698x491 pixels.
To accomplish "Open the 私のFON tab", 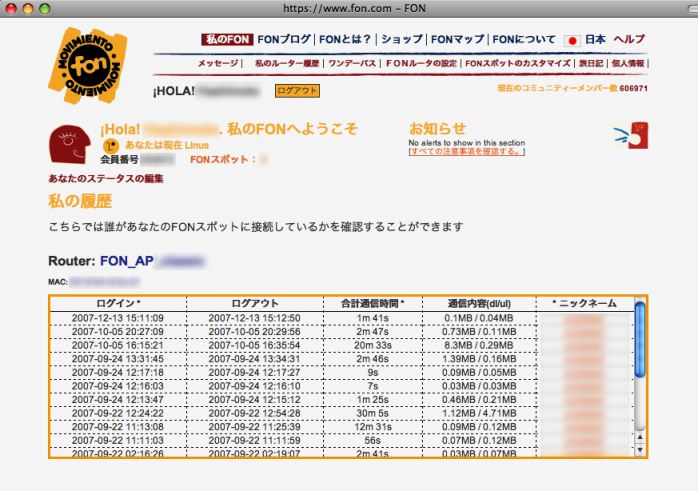I will pos(226,39).
